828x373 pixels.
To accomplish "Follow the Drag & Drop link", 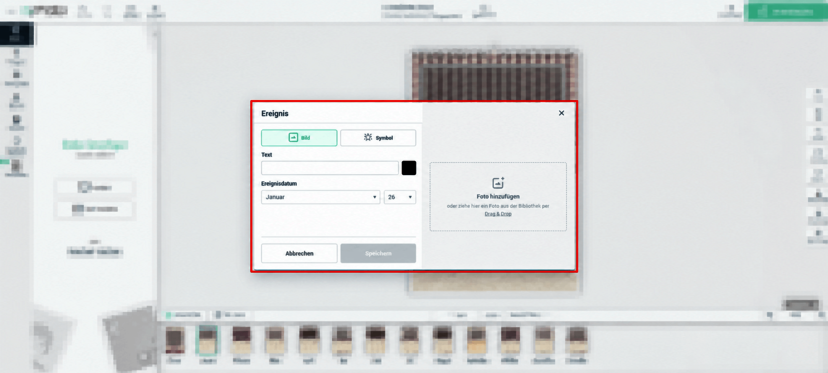I will point(498,214).
